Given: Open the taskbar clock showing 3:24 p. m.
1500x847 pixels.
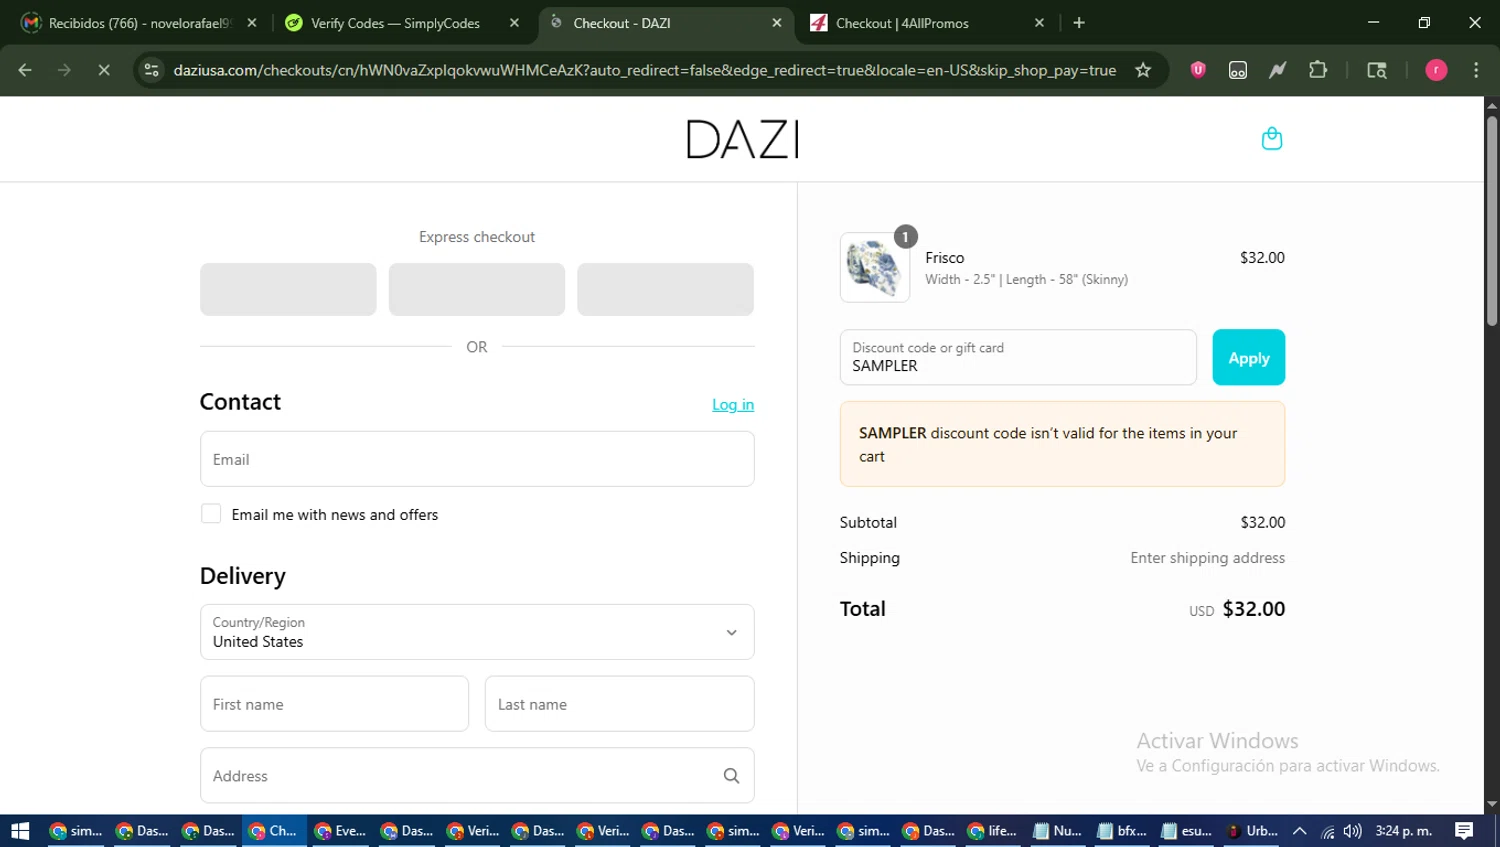Looking at the screenshot, I should tap(1404, 831).
